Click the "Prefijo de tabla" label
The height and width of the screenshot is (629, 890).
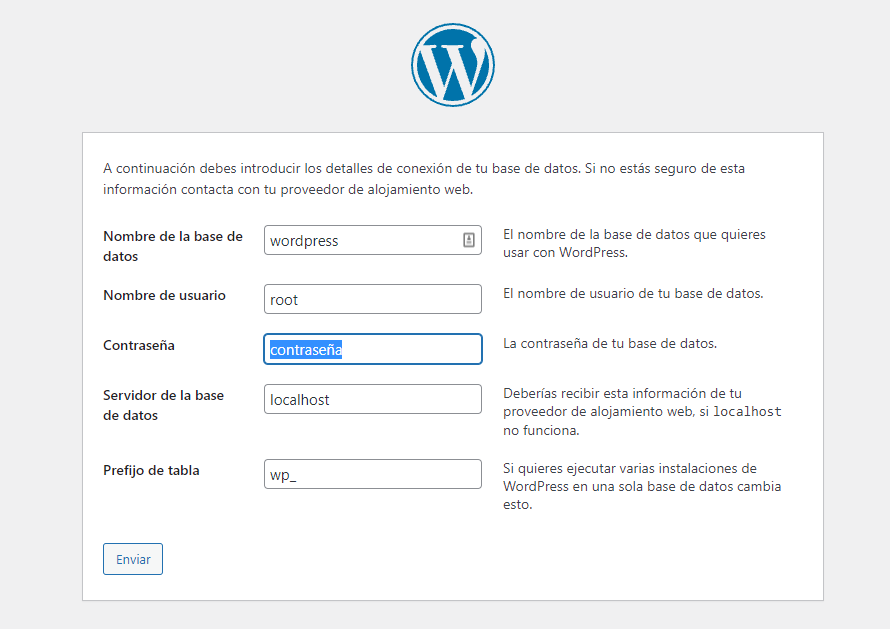151,470
